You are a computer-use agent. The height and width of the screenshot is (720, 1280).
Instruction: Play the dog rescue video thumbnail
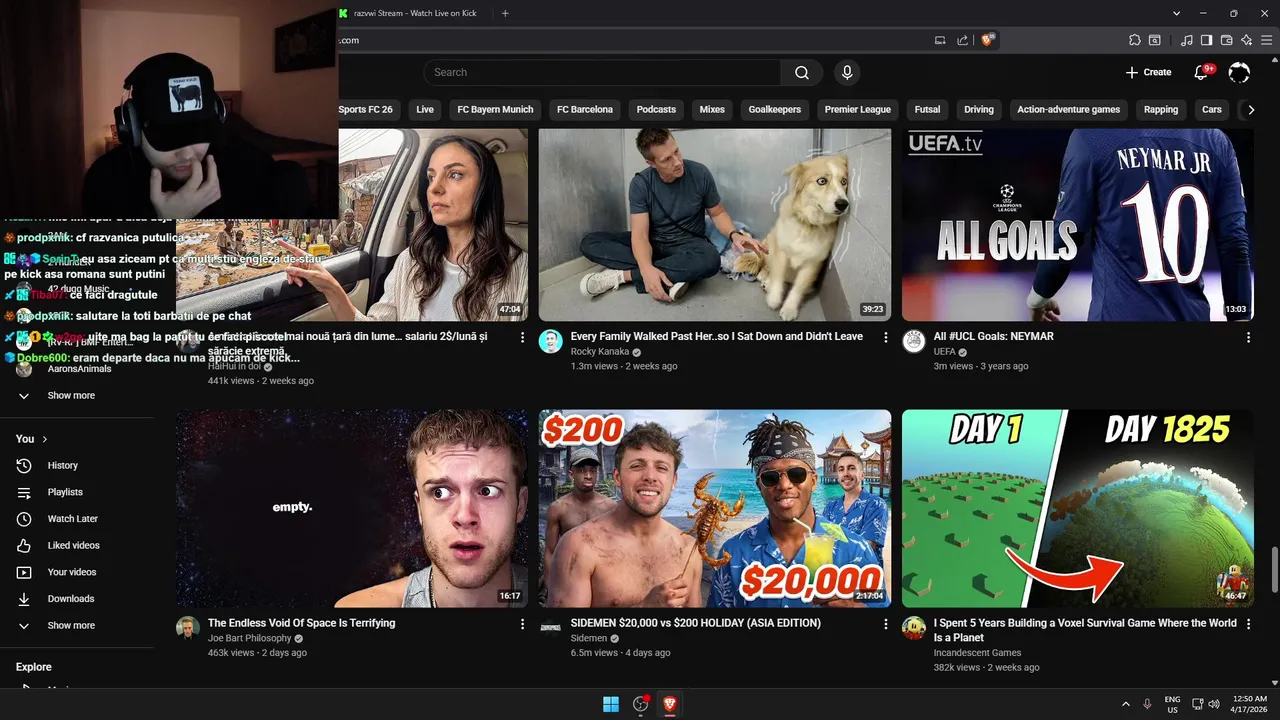[x=715, y=224]
